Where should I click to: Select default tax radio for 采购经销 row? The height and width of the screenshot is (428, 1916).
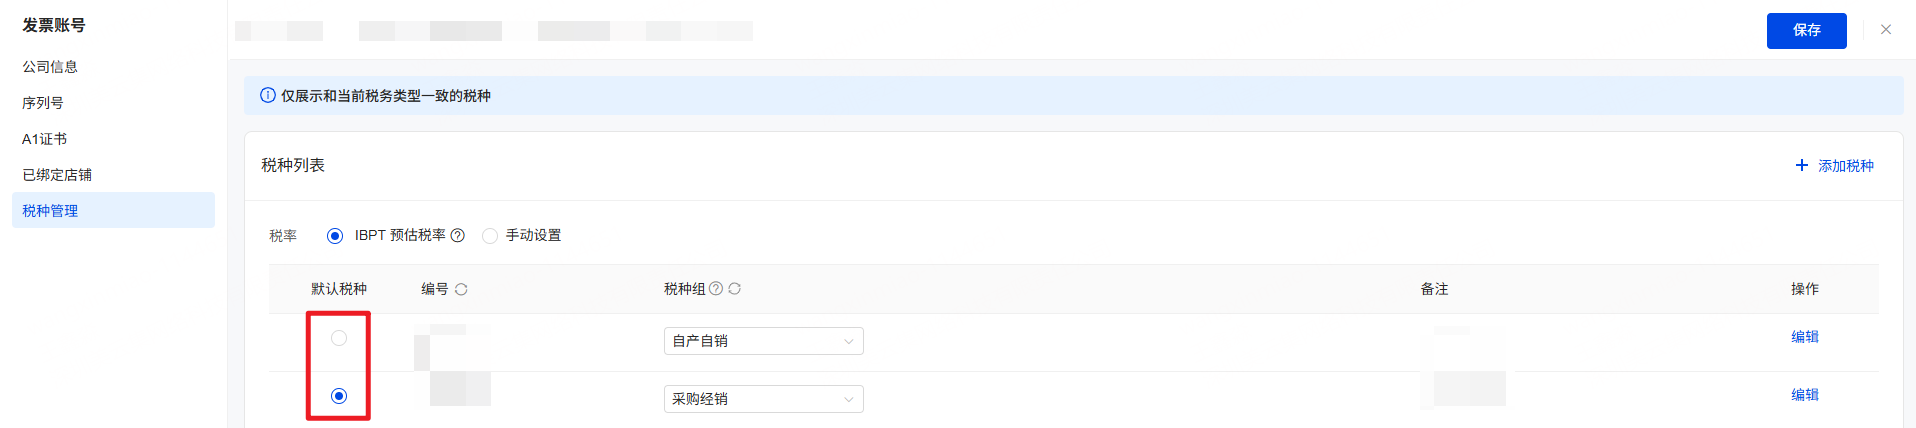tap(339, 396)
